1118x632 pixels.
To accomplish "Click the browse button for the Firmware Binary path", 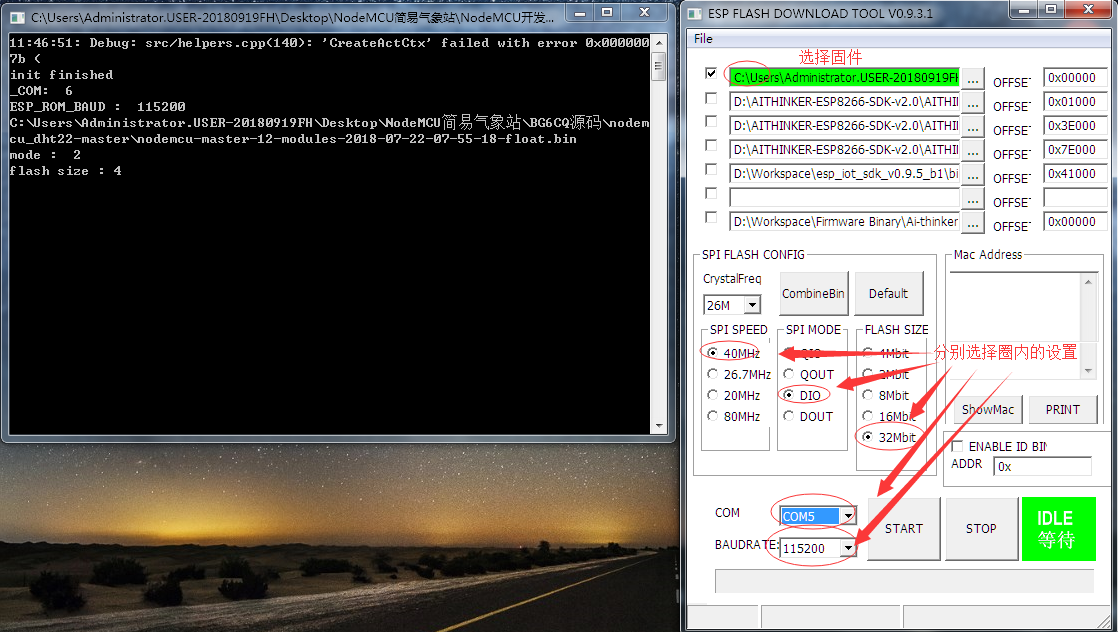I will click(x=973, y=222).
